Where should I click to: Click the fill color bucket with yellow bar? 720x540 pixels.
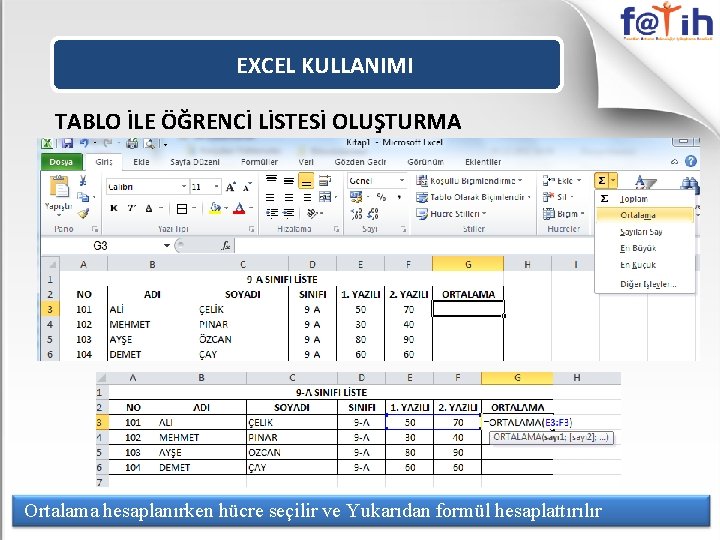coord(215,209)
